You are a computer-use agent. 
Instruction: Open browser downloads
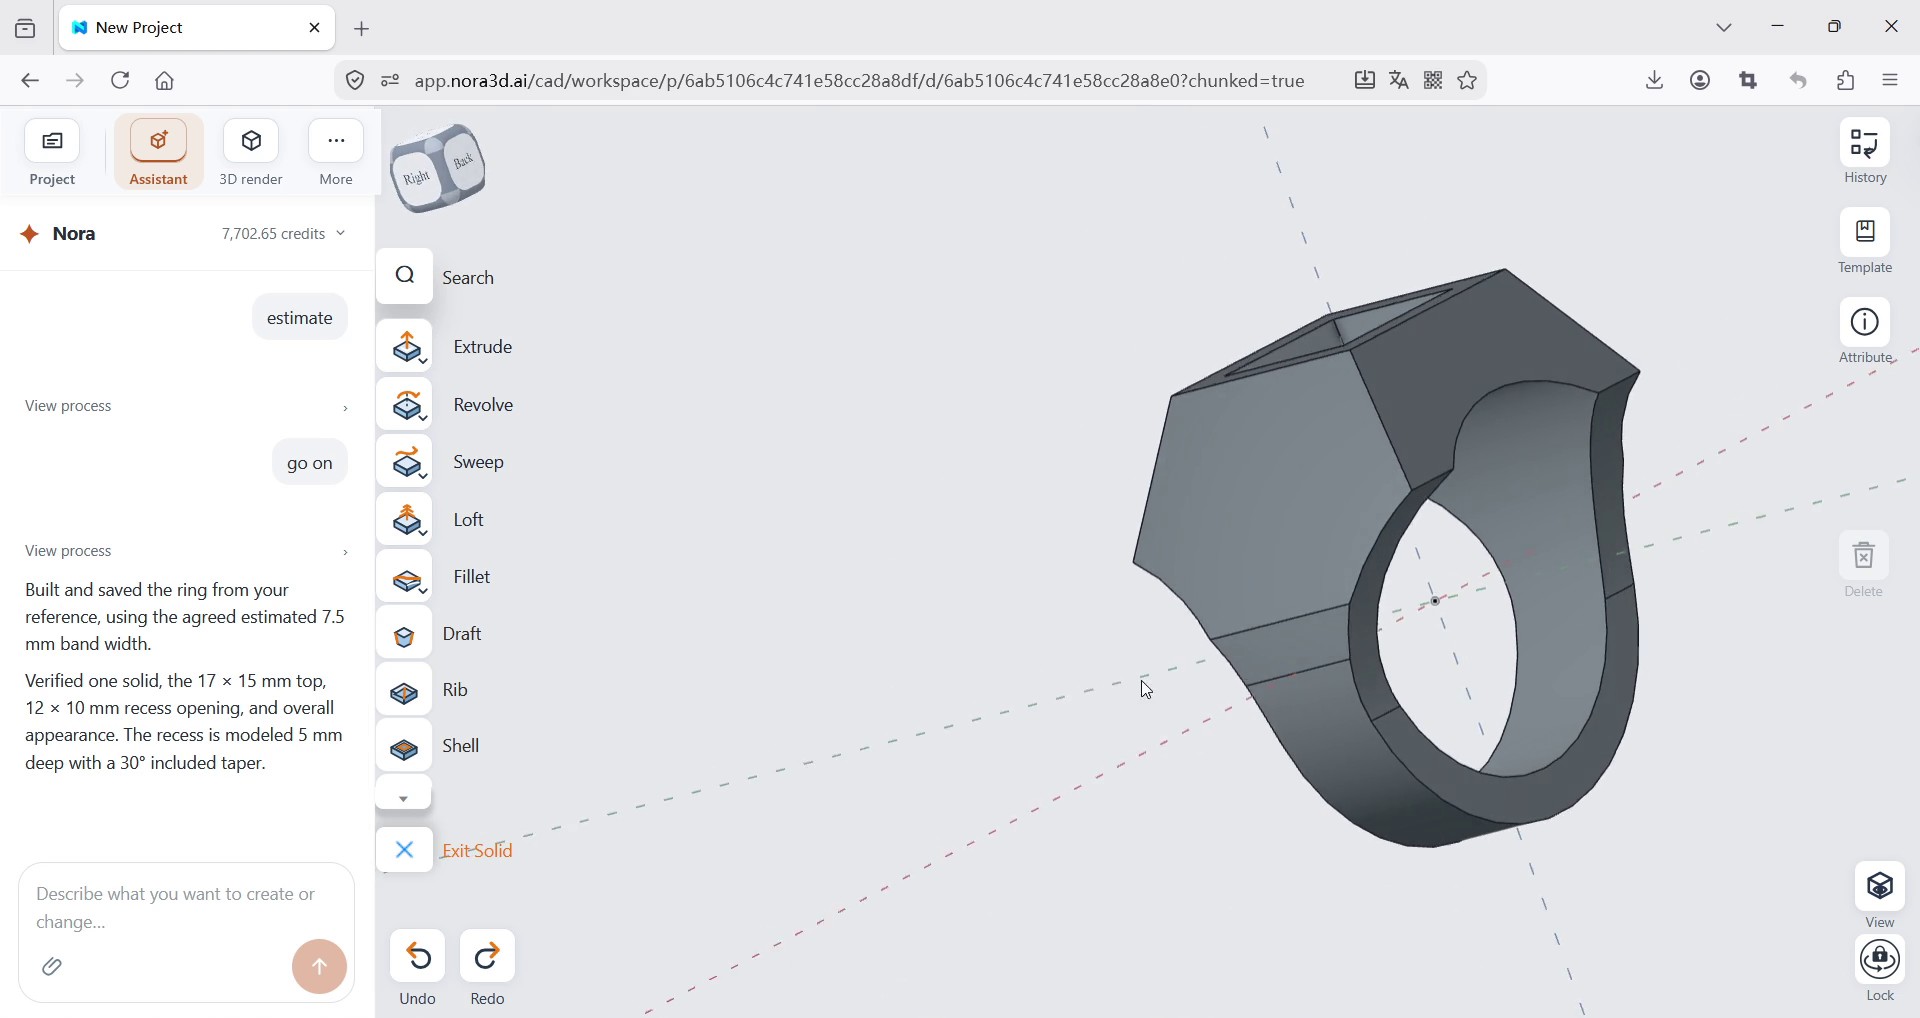point(1655,81)
